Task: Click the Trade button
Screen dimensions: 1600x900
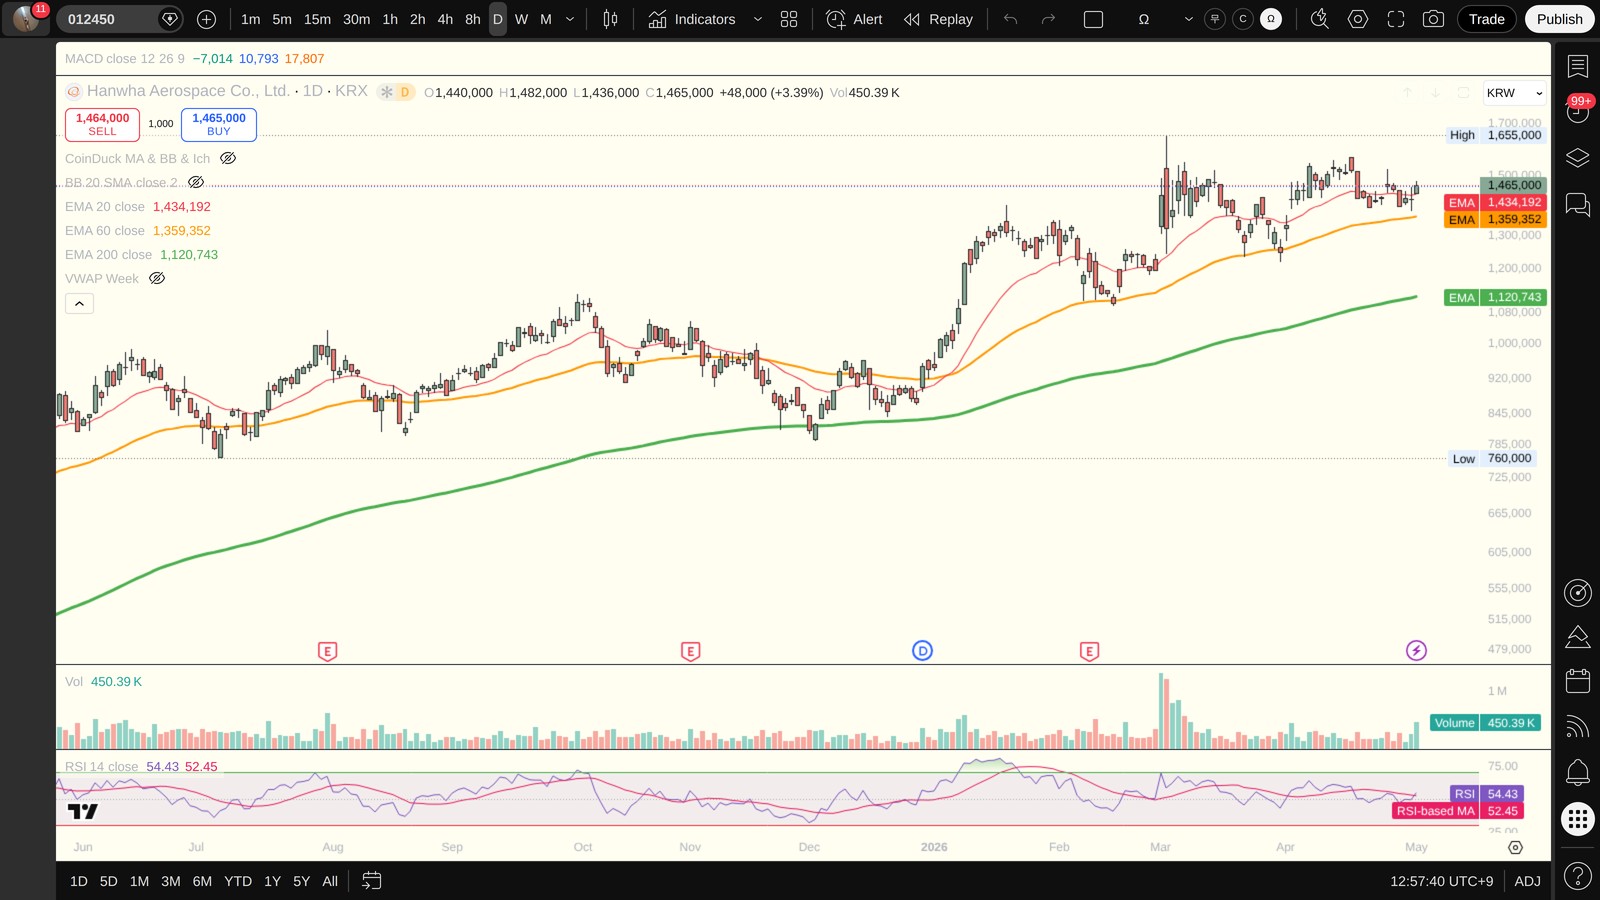Action: (x=1487, y=19)
